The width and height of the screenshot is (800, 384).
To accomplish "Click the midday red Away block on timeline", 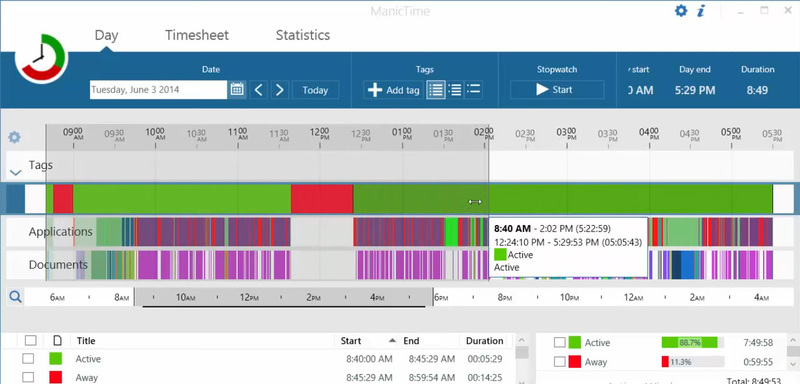I will coord(322,199).
